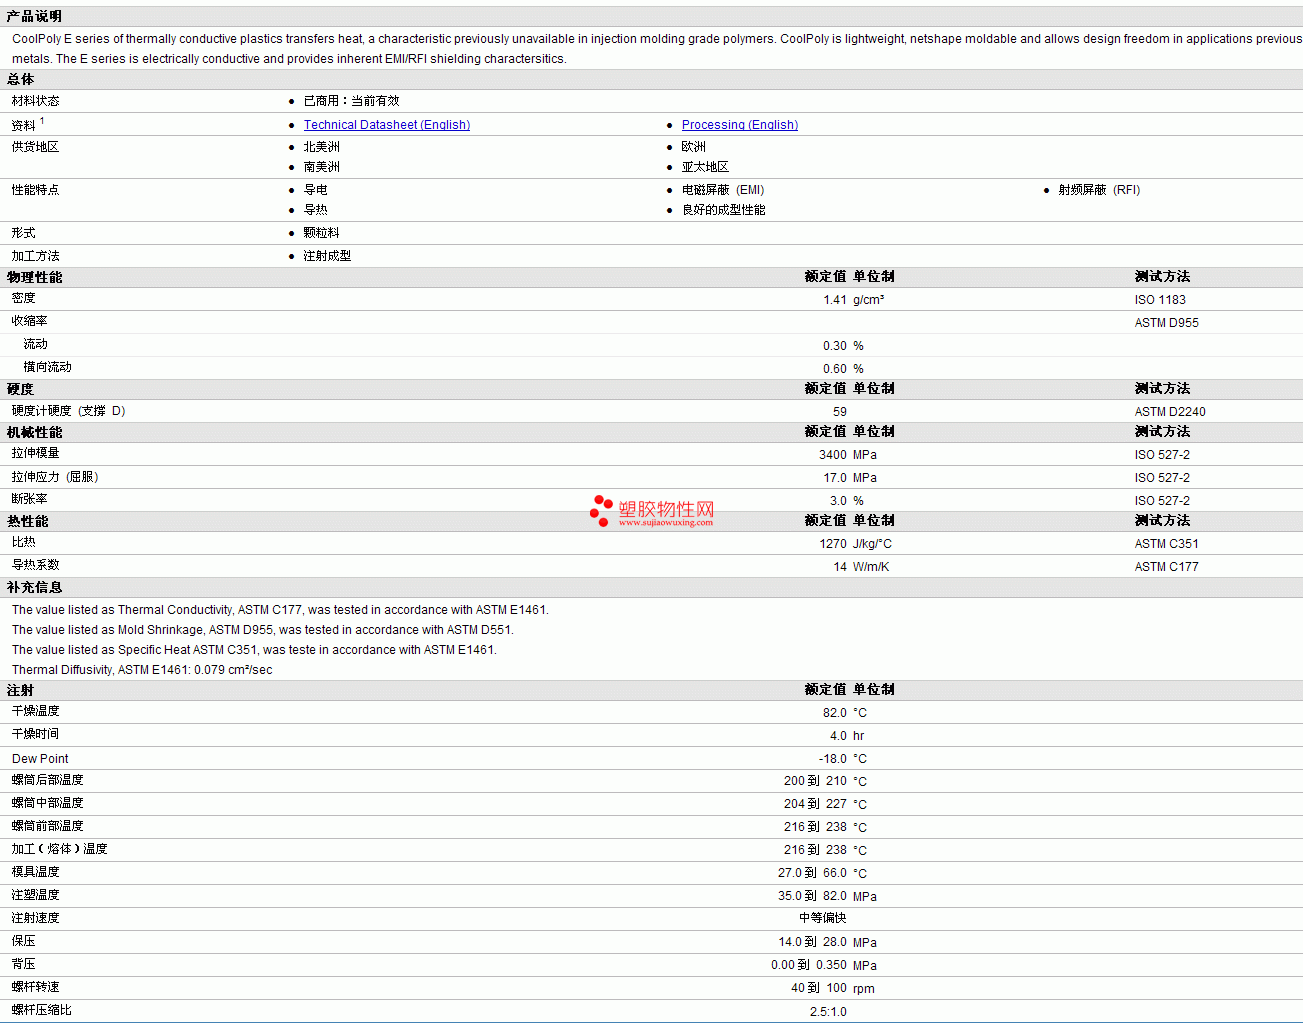Select the 亚太地区 region entry
The image size is (1303, 1023).
click(705, 167)
